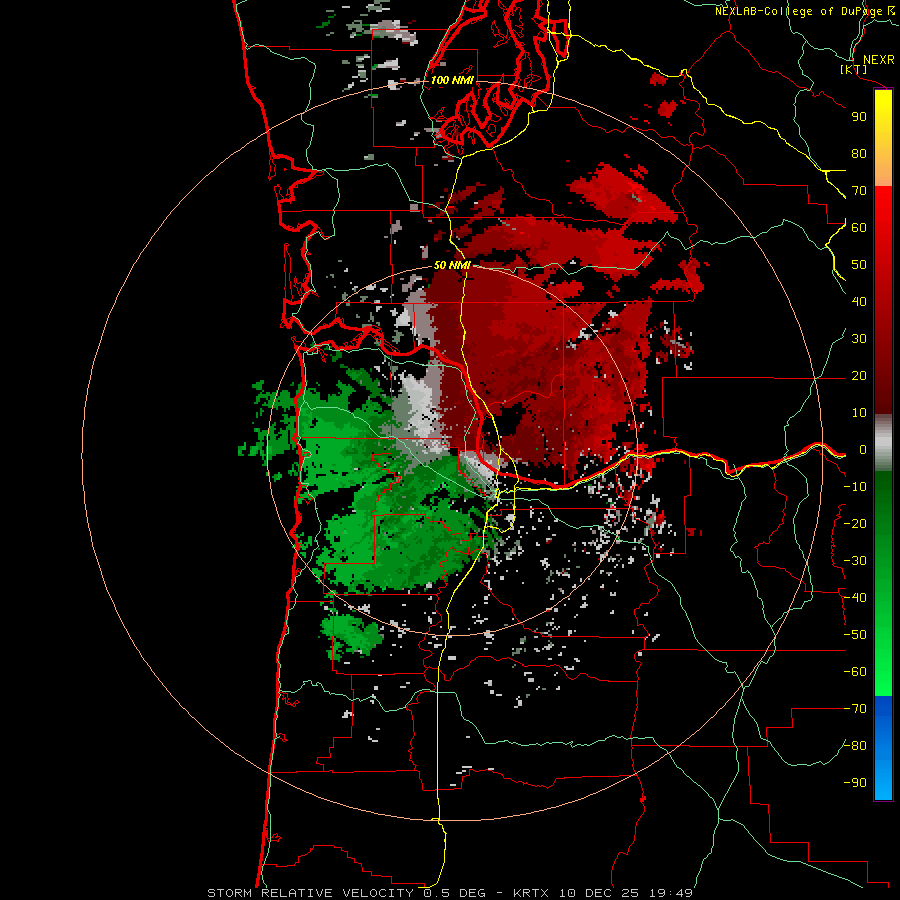900x900 pixels.
Task: Pick the gray zero-velocity band on color bar
Action: 883,443
